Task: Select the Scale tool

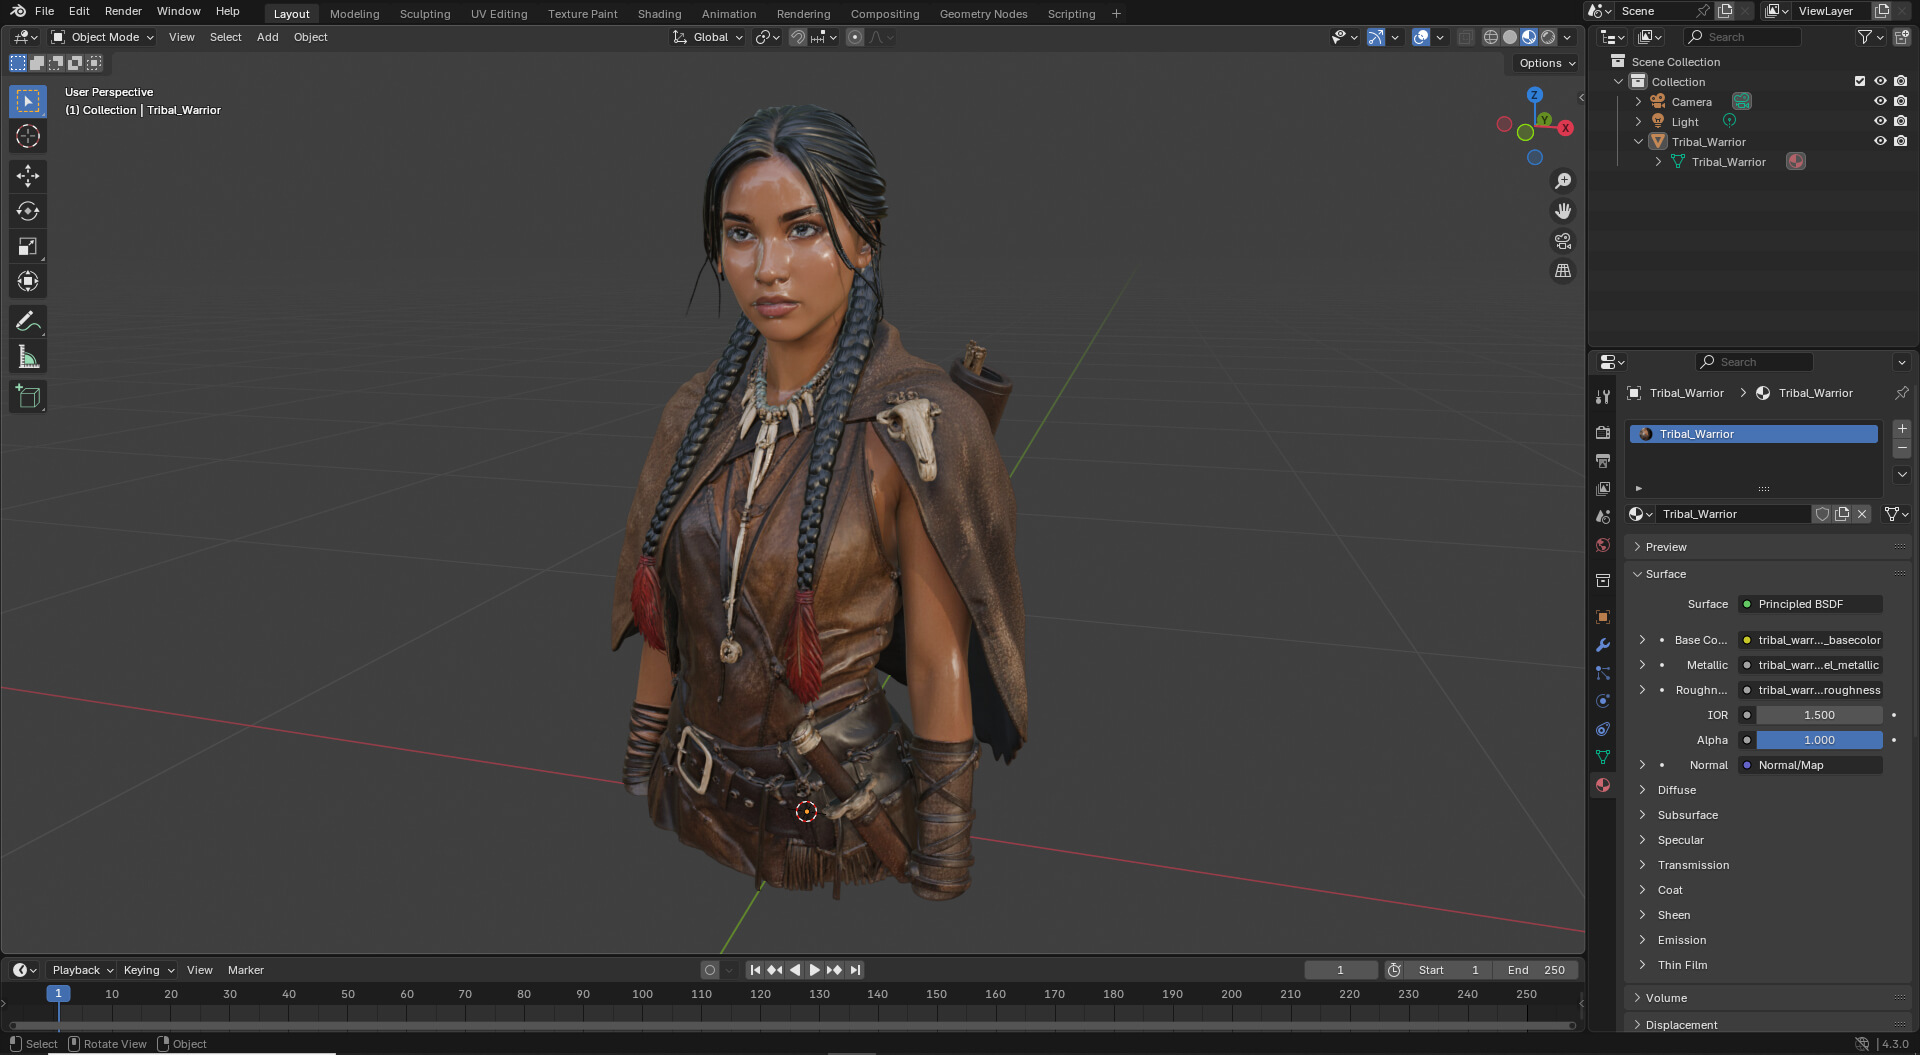Action: coord(28,246)
